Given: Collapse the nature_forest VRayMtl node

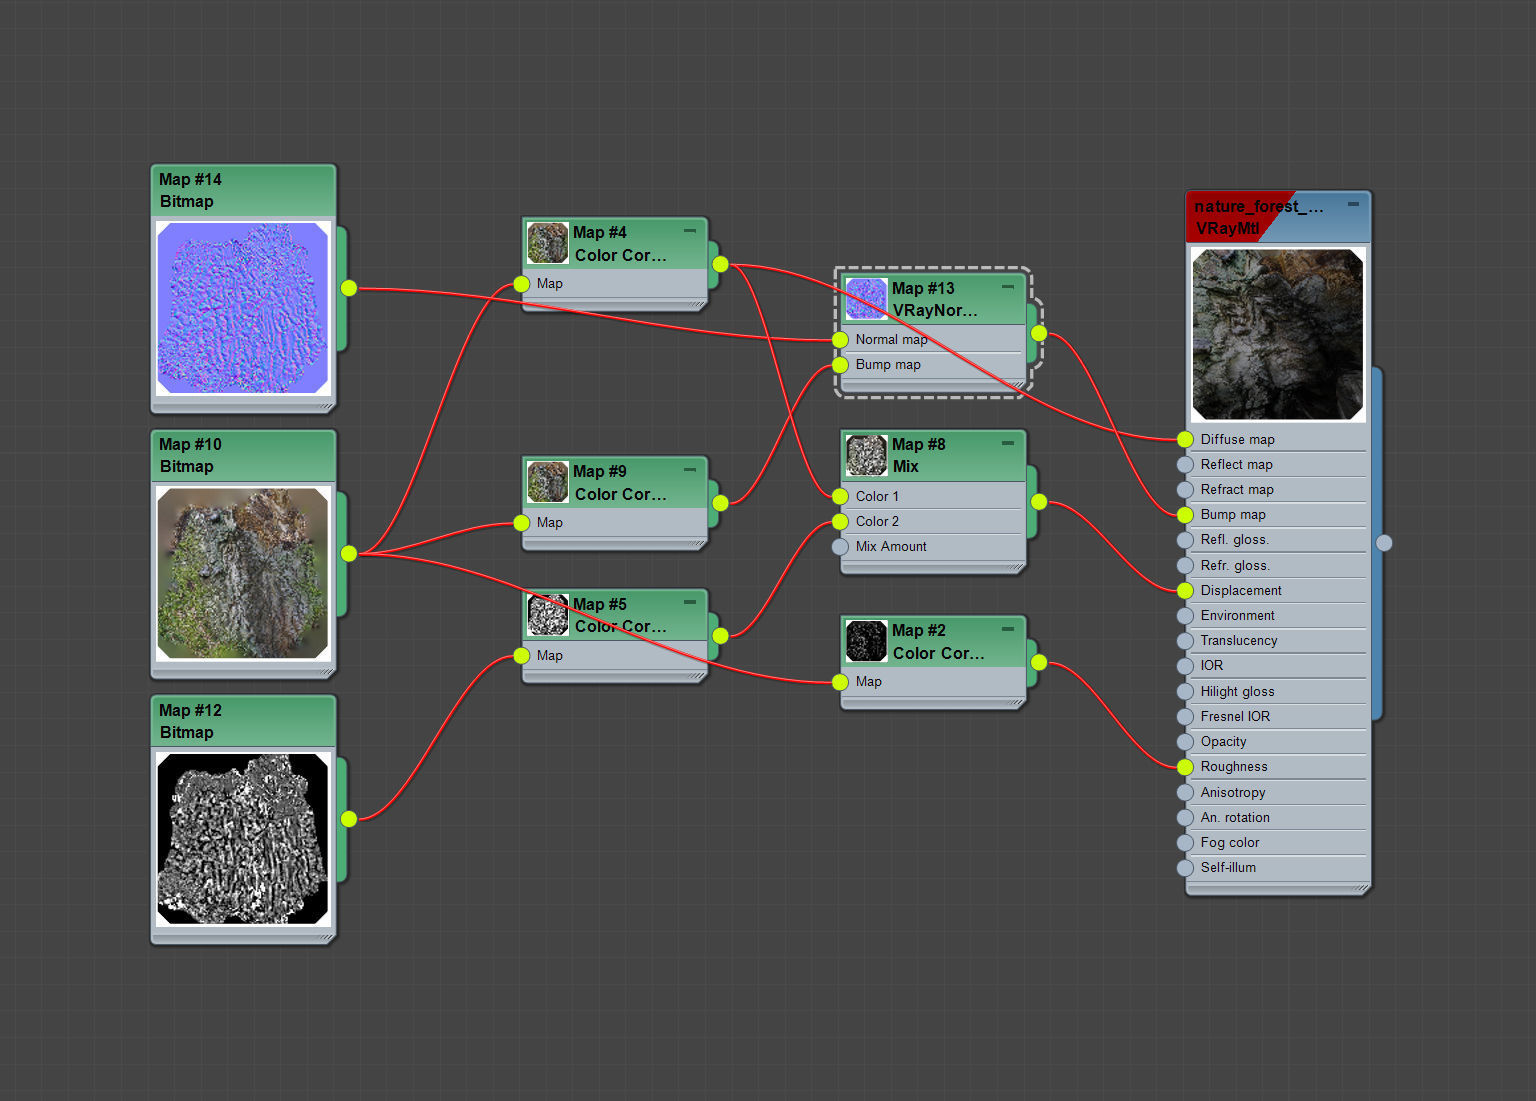Looking at the screenshot, I should click(1353, 204).
